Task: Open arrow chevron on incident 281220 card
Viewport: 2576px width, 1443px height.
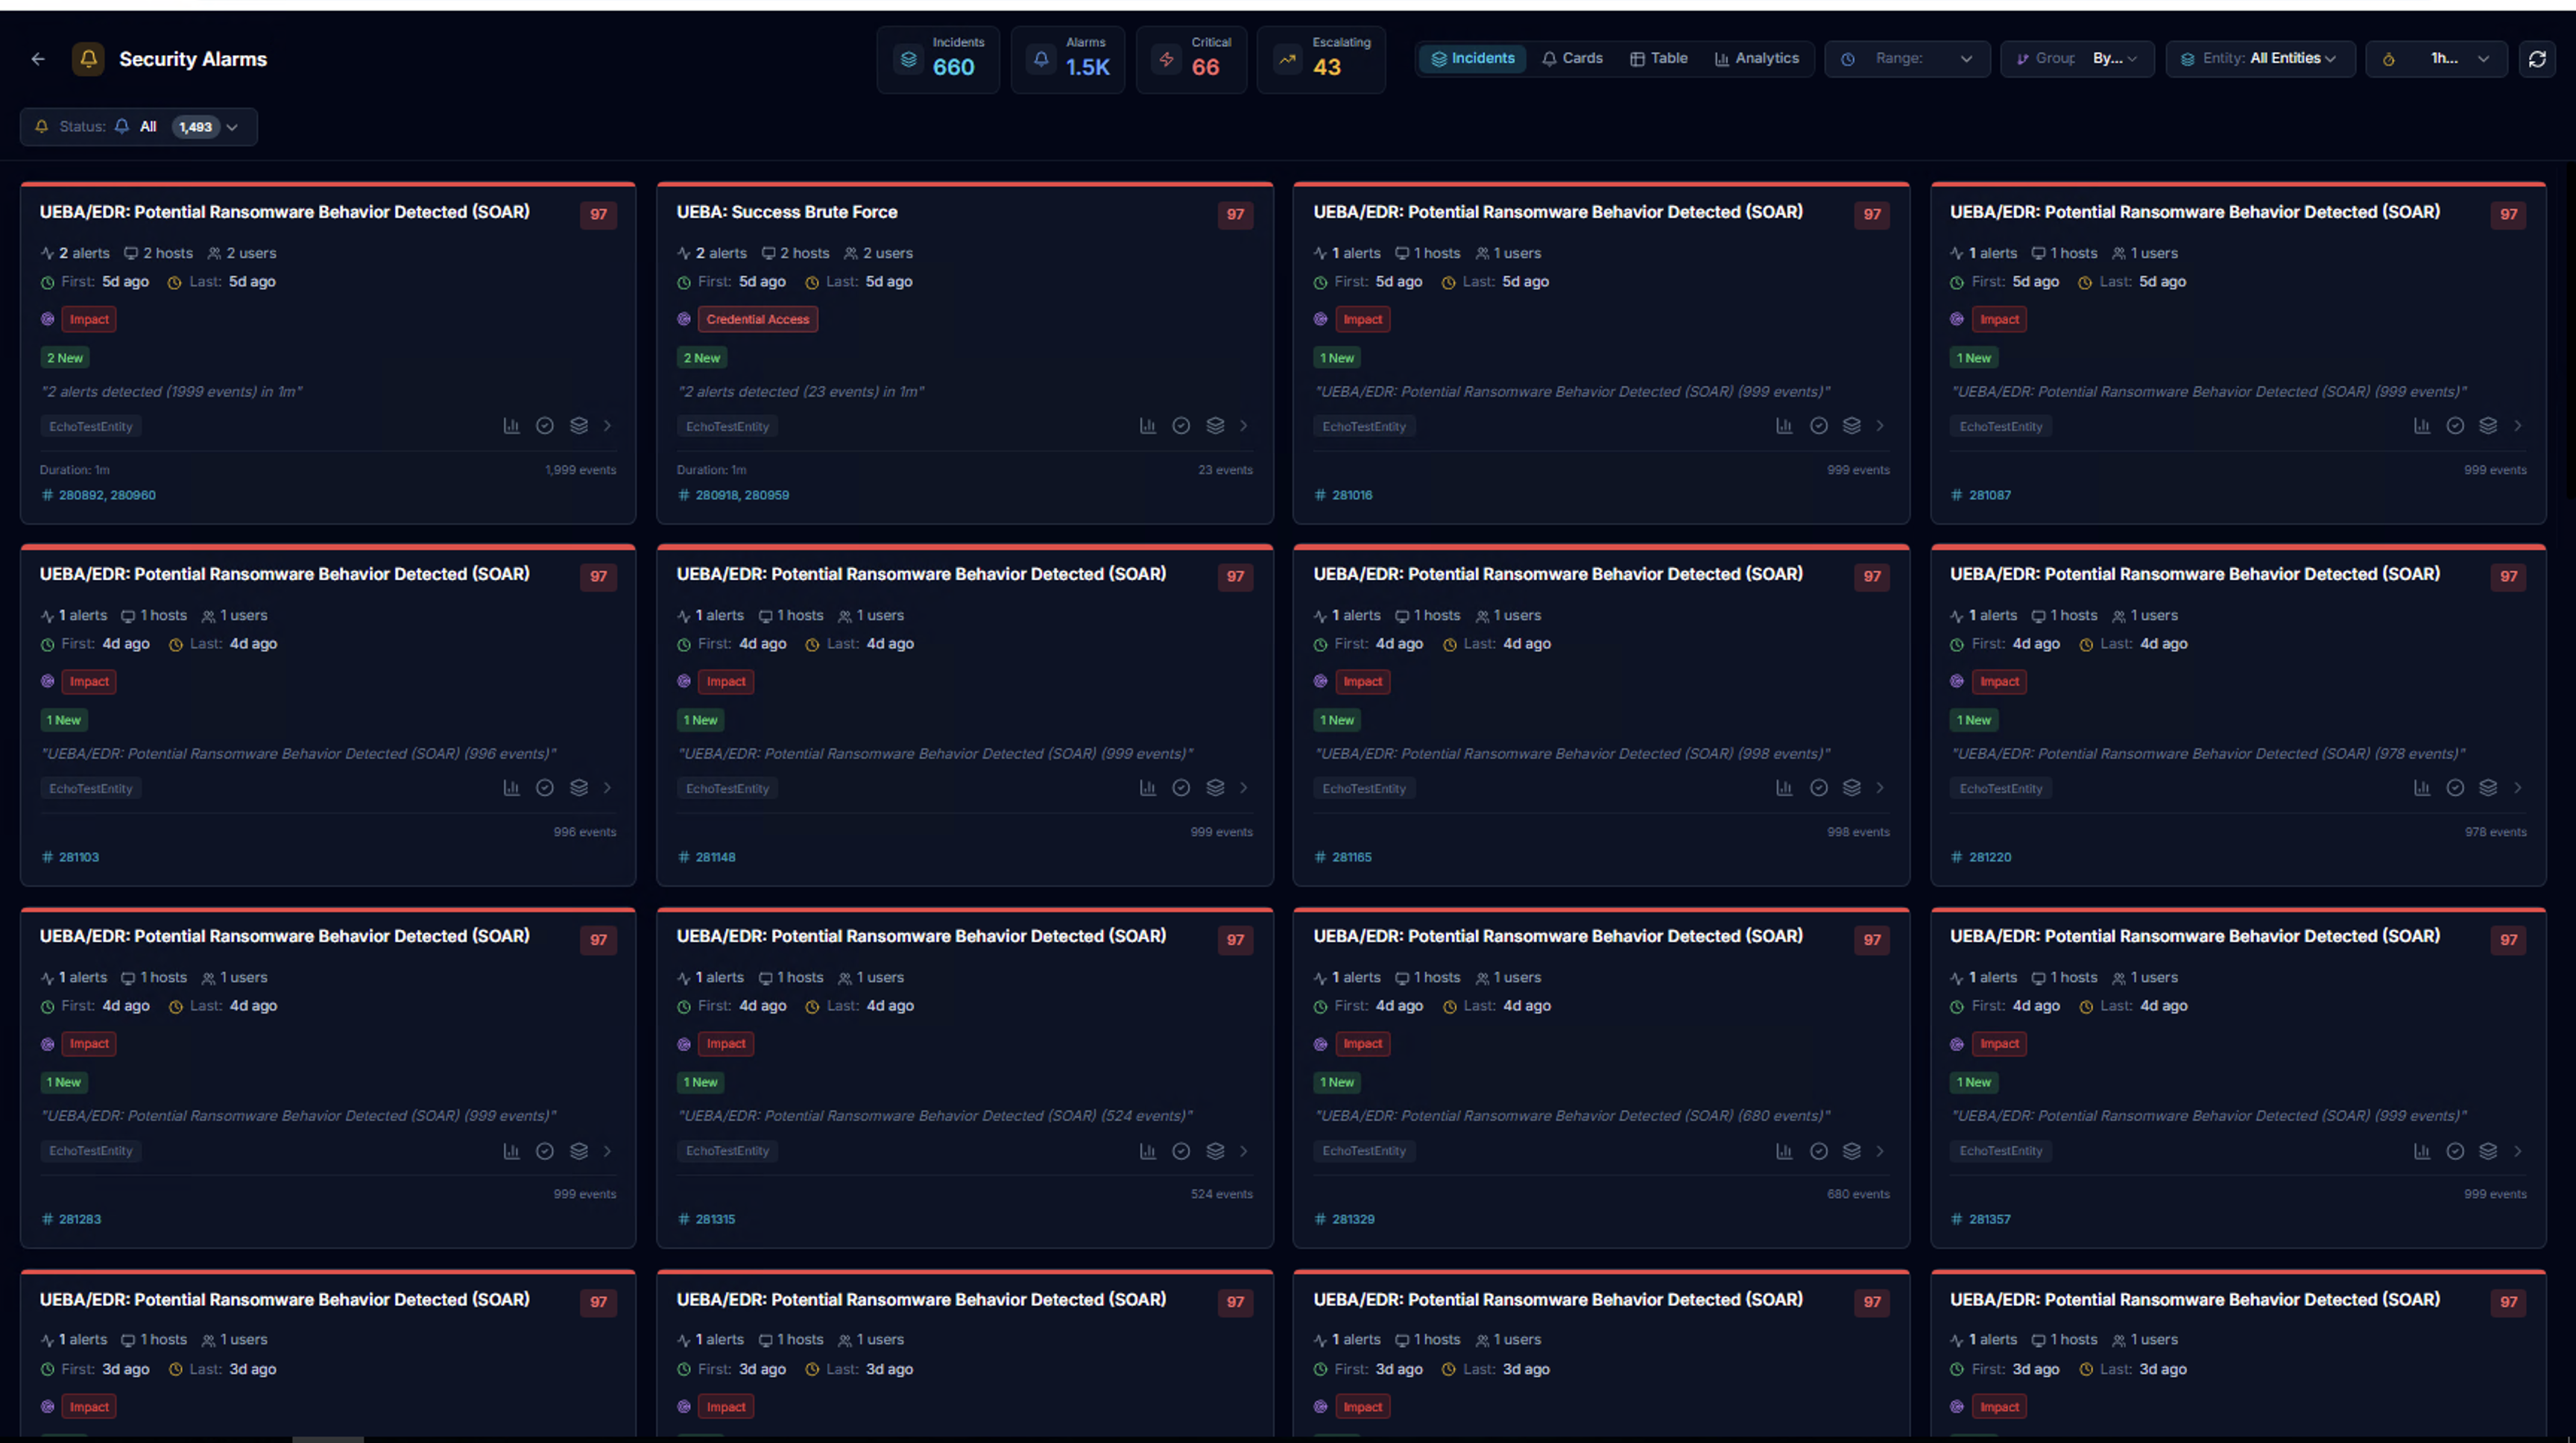Action: [x=2518, y=788]
